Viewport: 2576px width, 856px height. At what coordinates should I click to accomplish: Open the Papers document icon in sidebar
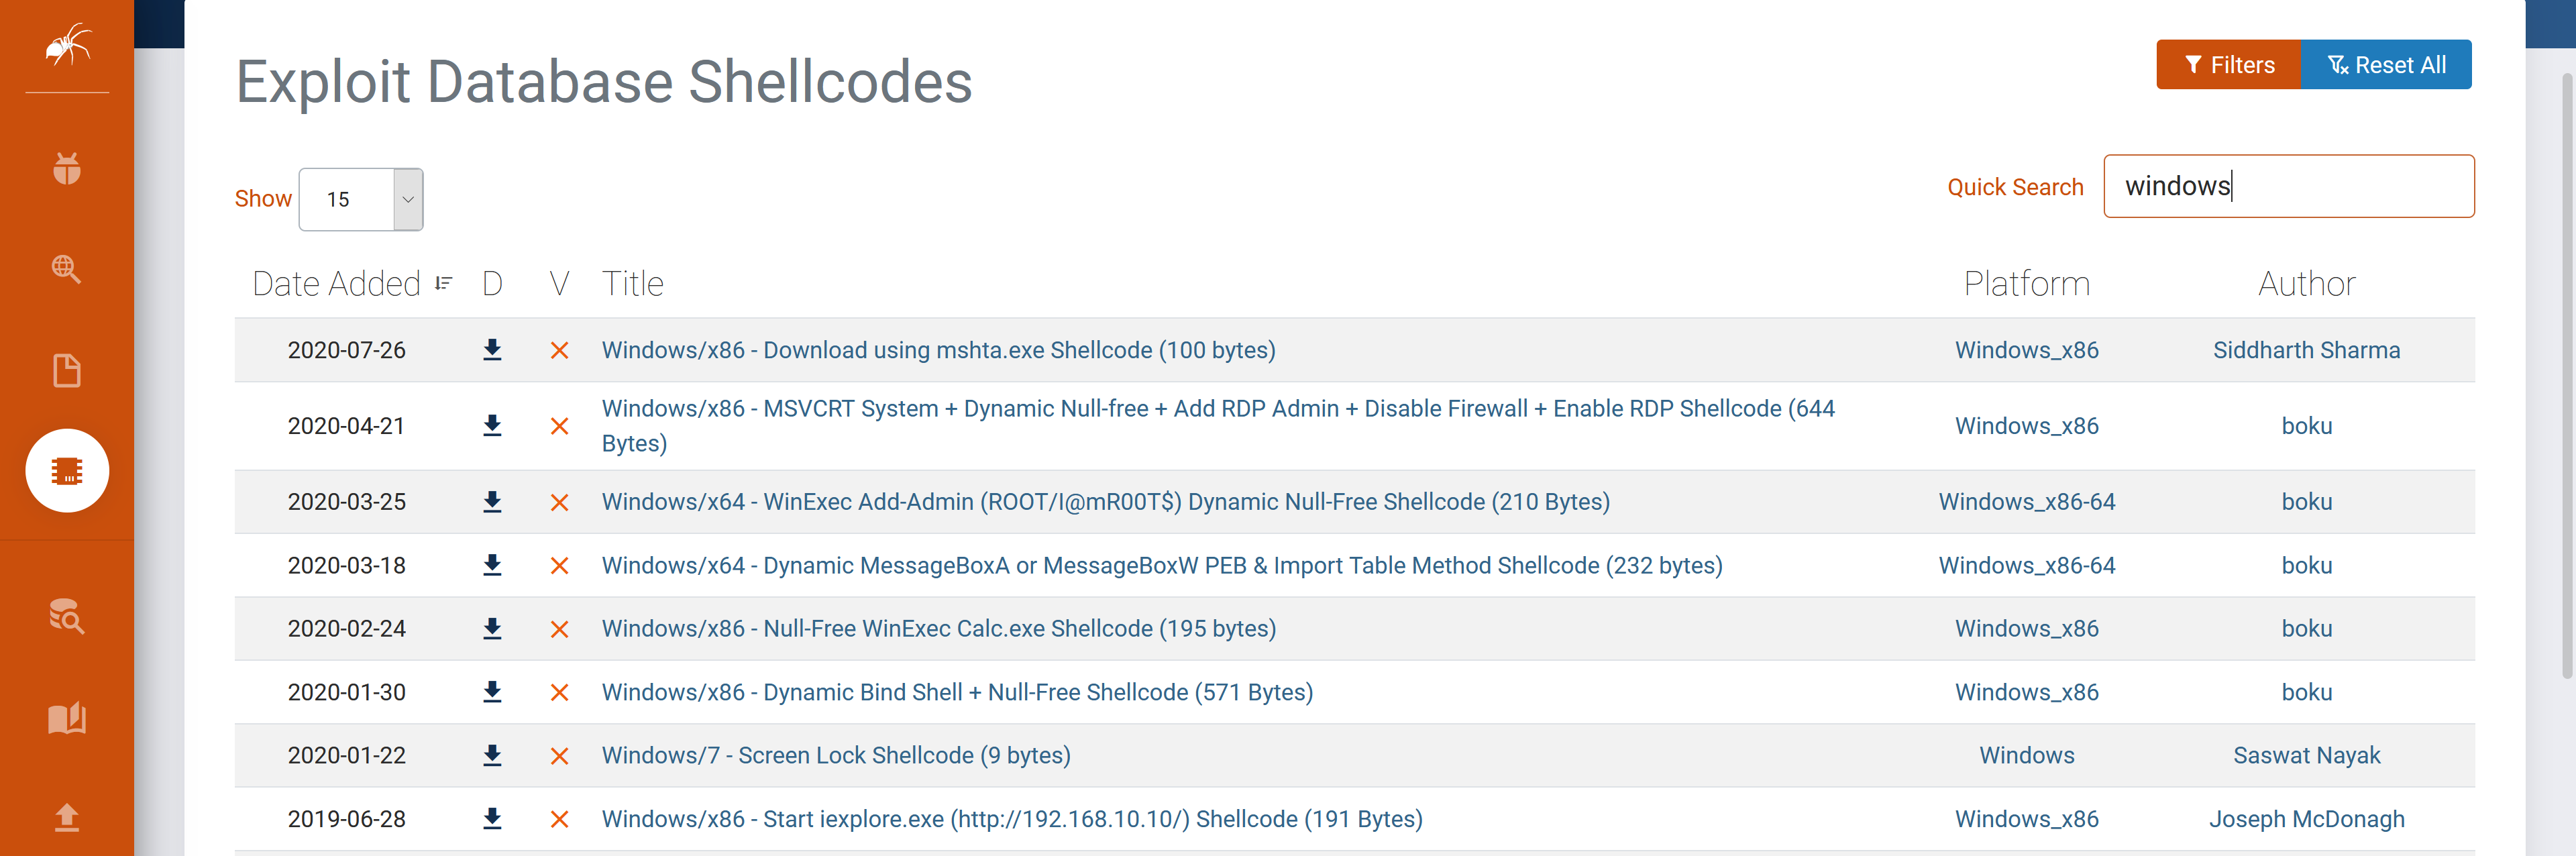(67, 370)
